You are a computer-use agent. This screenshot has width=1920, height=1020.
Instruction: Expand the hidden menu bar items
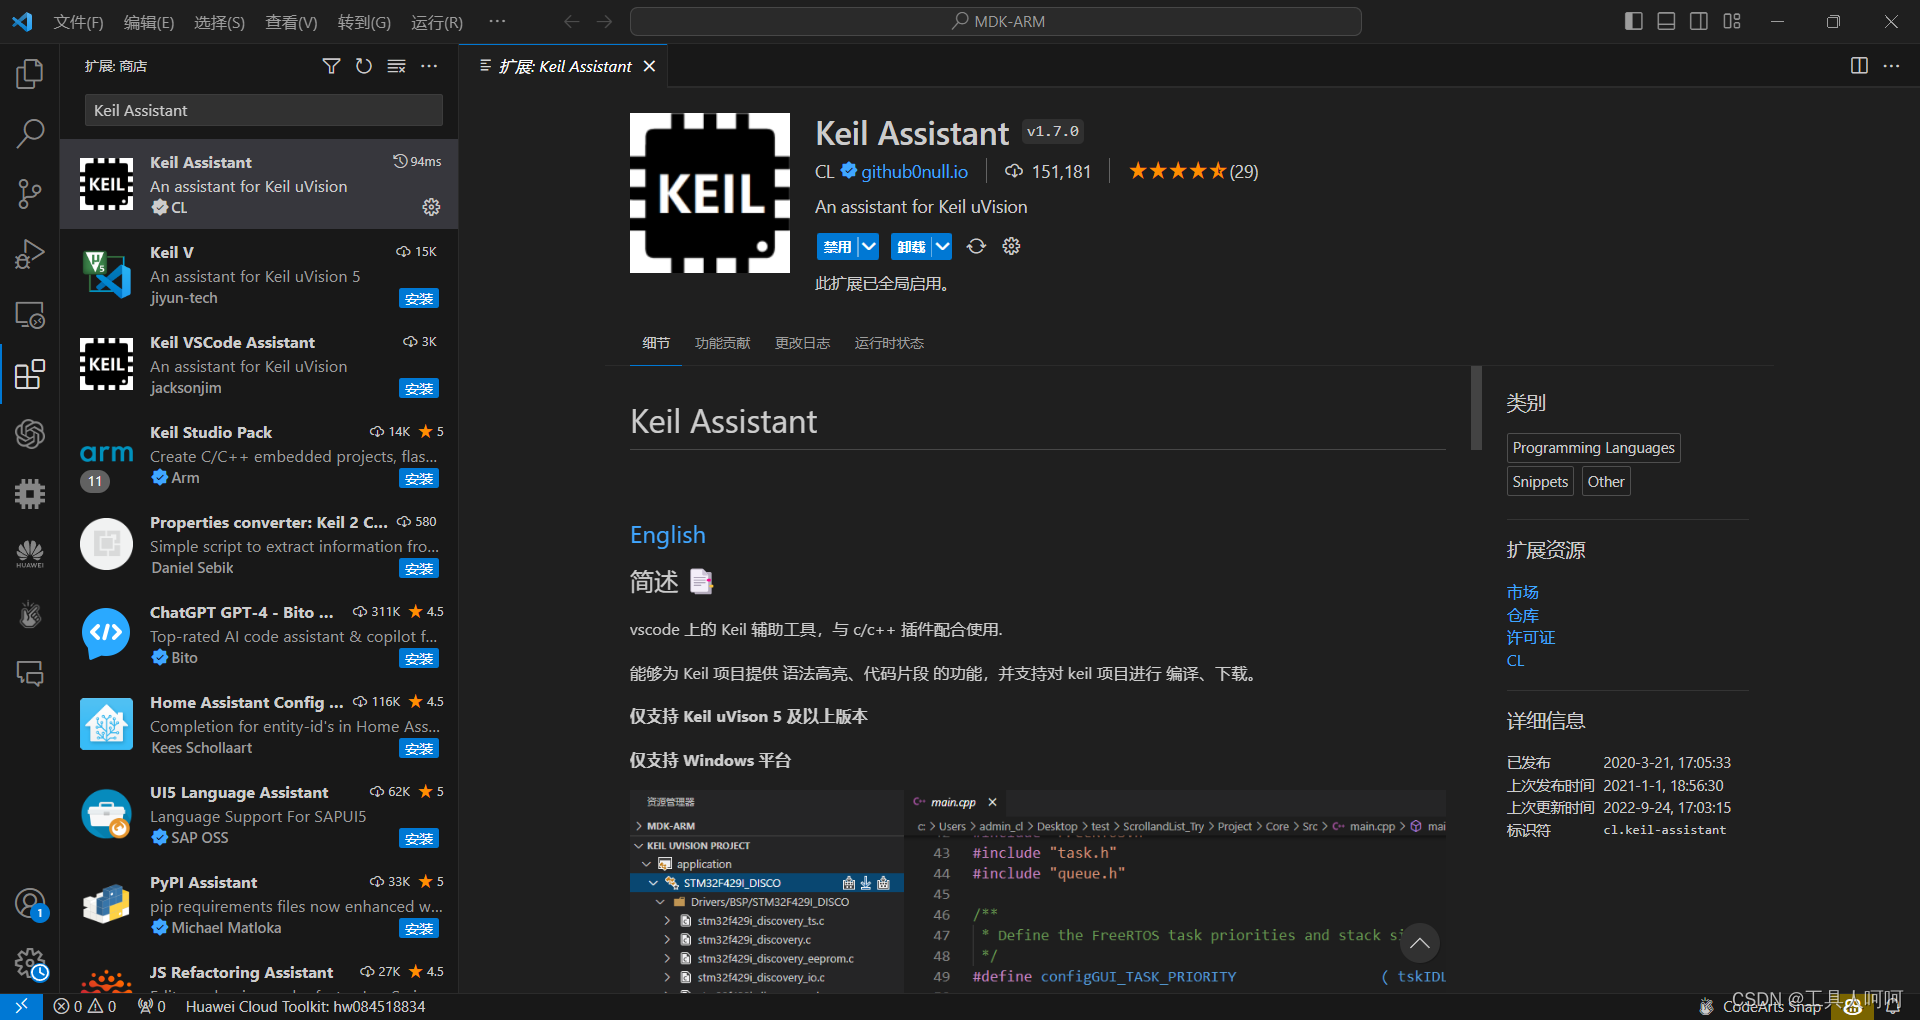point(497,21)
